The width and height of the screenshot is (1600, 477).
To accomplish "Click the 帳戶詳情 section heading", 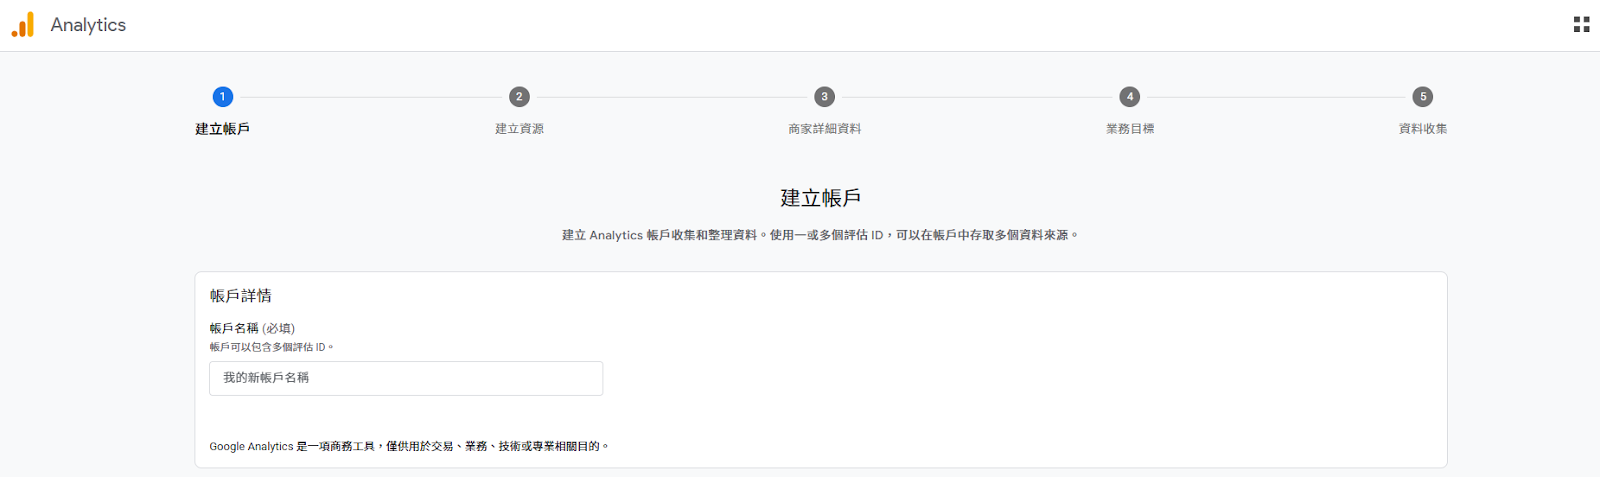I will coord(240,296).
